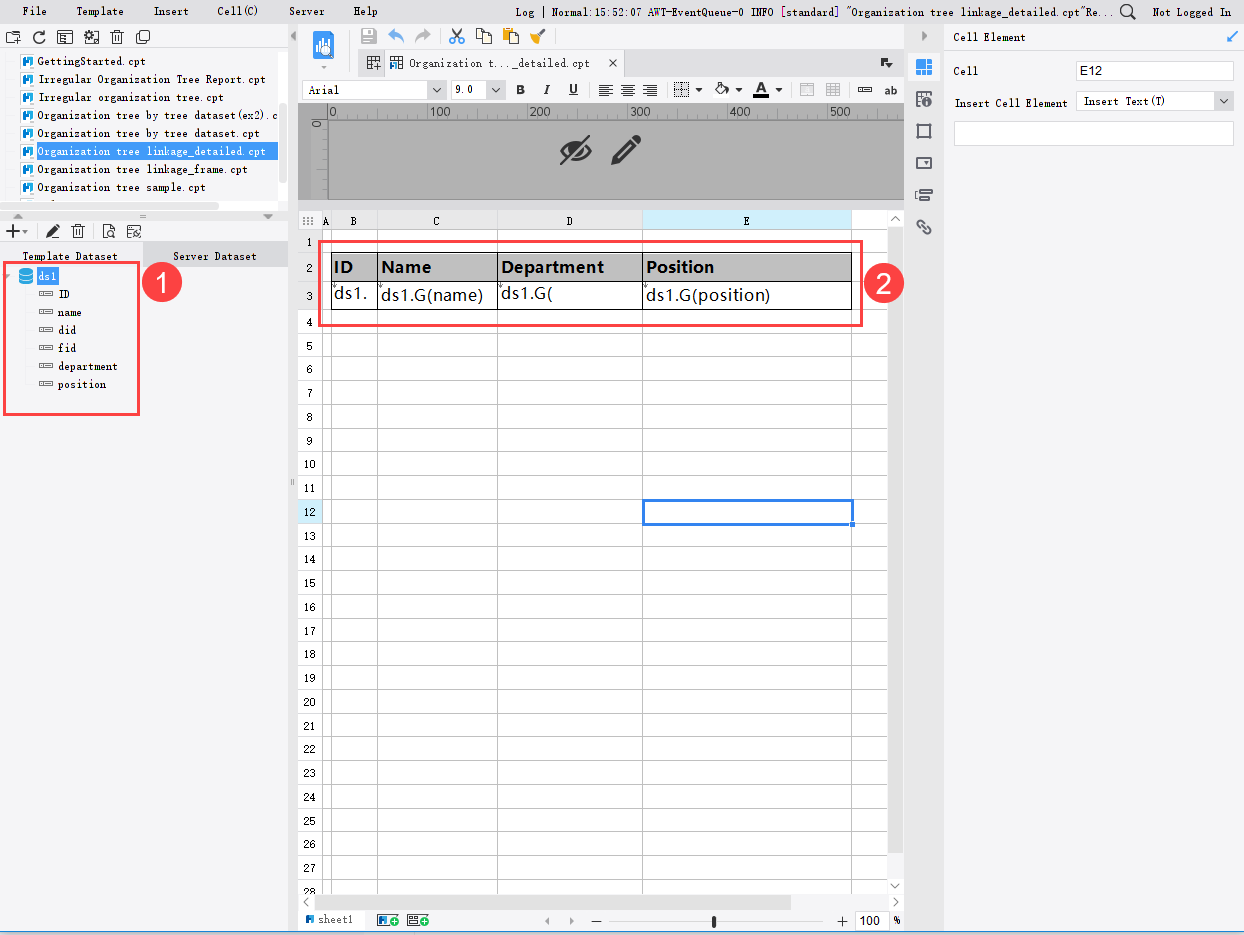Click the hyperlink chain icon in right sidebar
Viewport: 1244px width, 935px height.
point(923,227)
